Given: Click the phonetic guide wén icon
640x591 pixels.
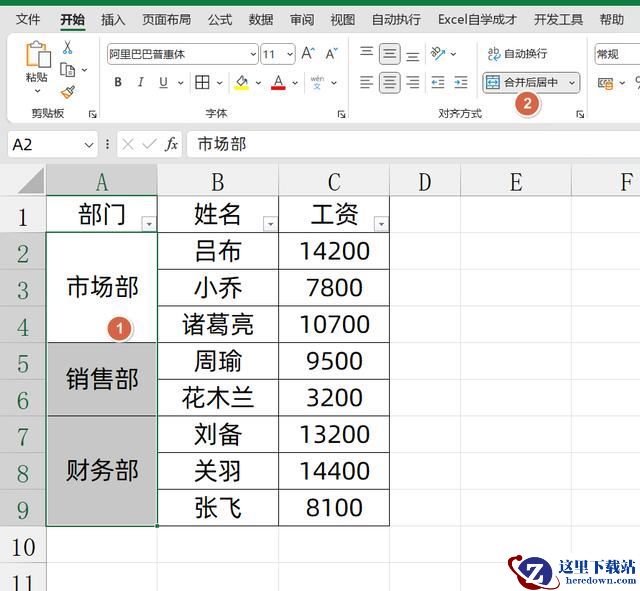Looking at the screenshot, I should [317, 82].
